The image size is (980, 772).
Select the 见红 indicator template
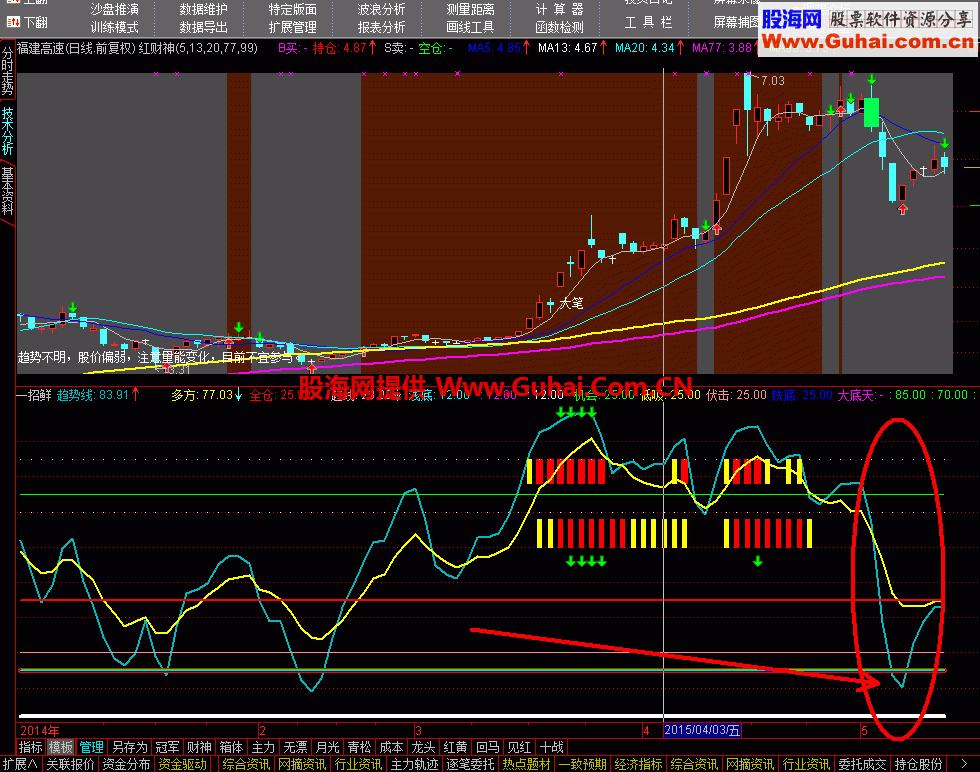[x=519, y=747]
